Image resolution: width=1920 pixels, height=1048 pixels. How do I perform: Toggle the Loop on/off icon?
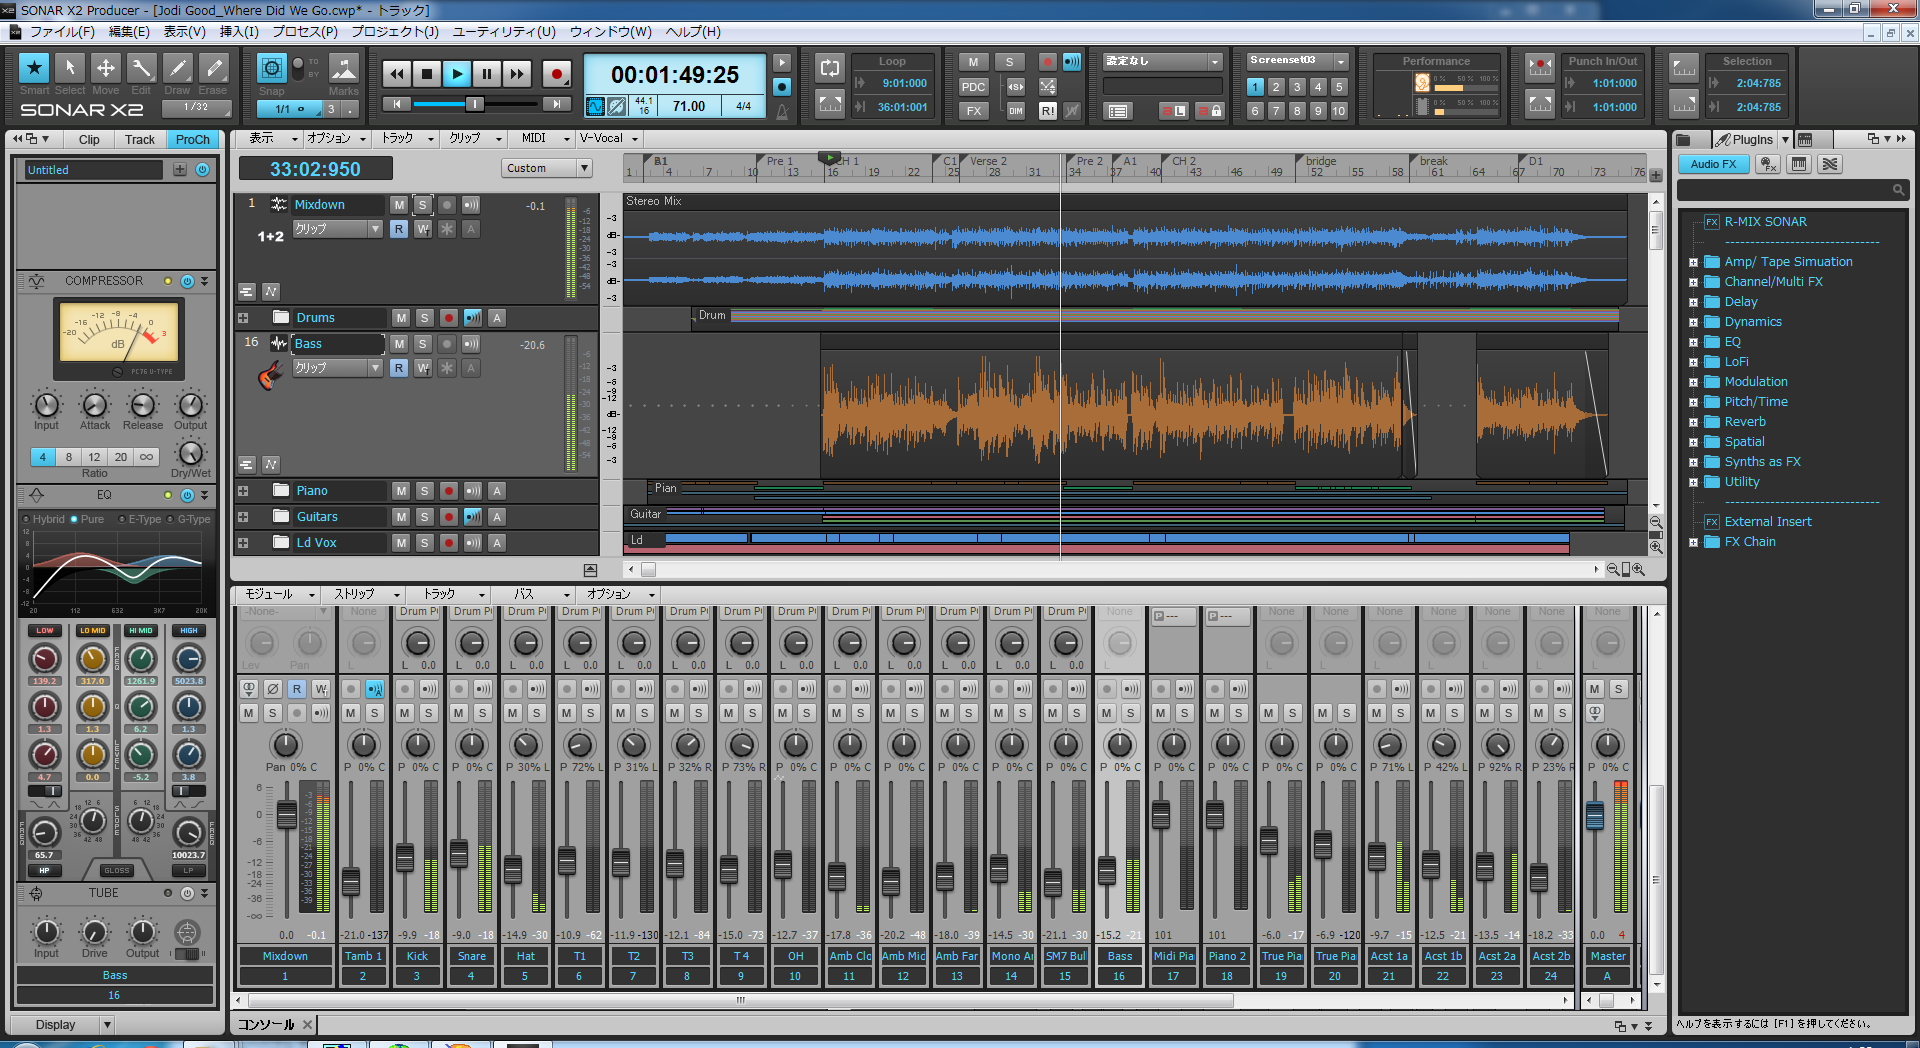[830, 68]
